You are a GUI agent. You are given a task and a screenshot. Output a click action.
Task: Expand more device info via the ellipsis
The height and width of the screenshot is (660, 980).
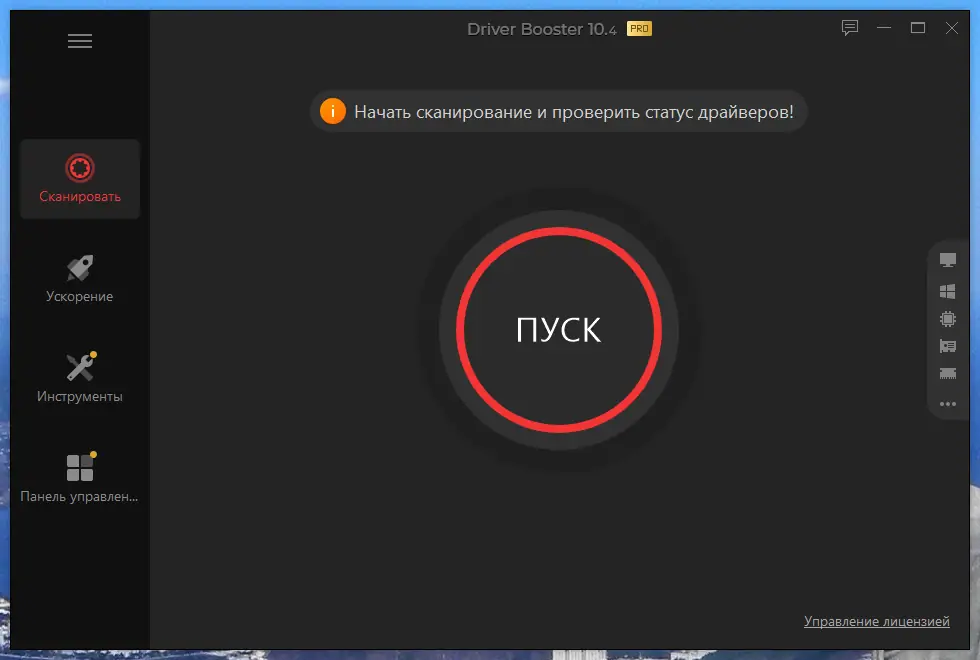[x=947, y=404]
